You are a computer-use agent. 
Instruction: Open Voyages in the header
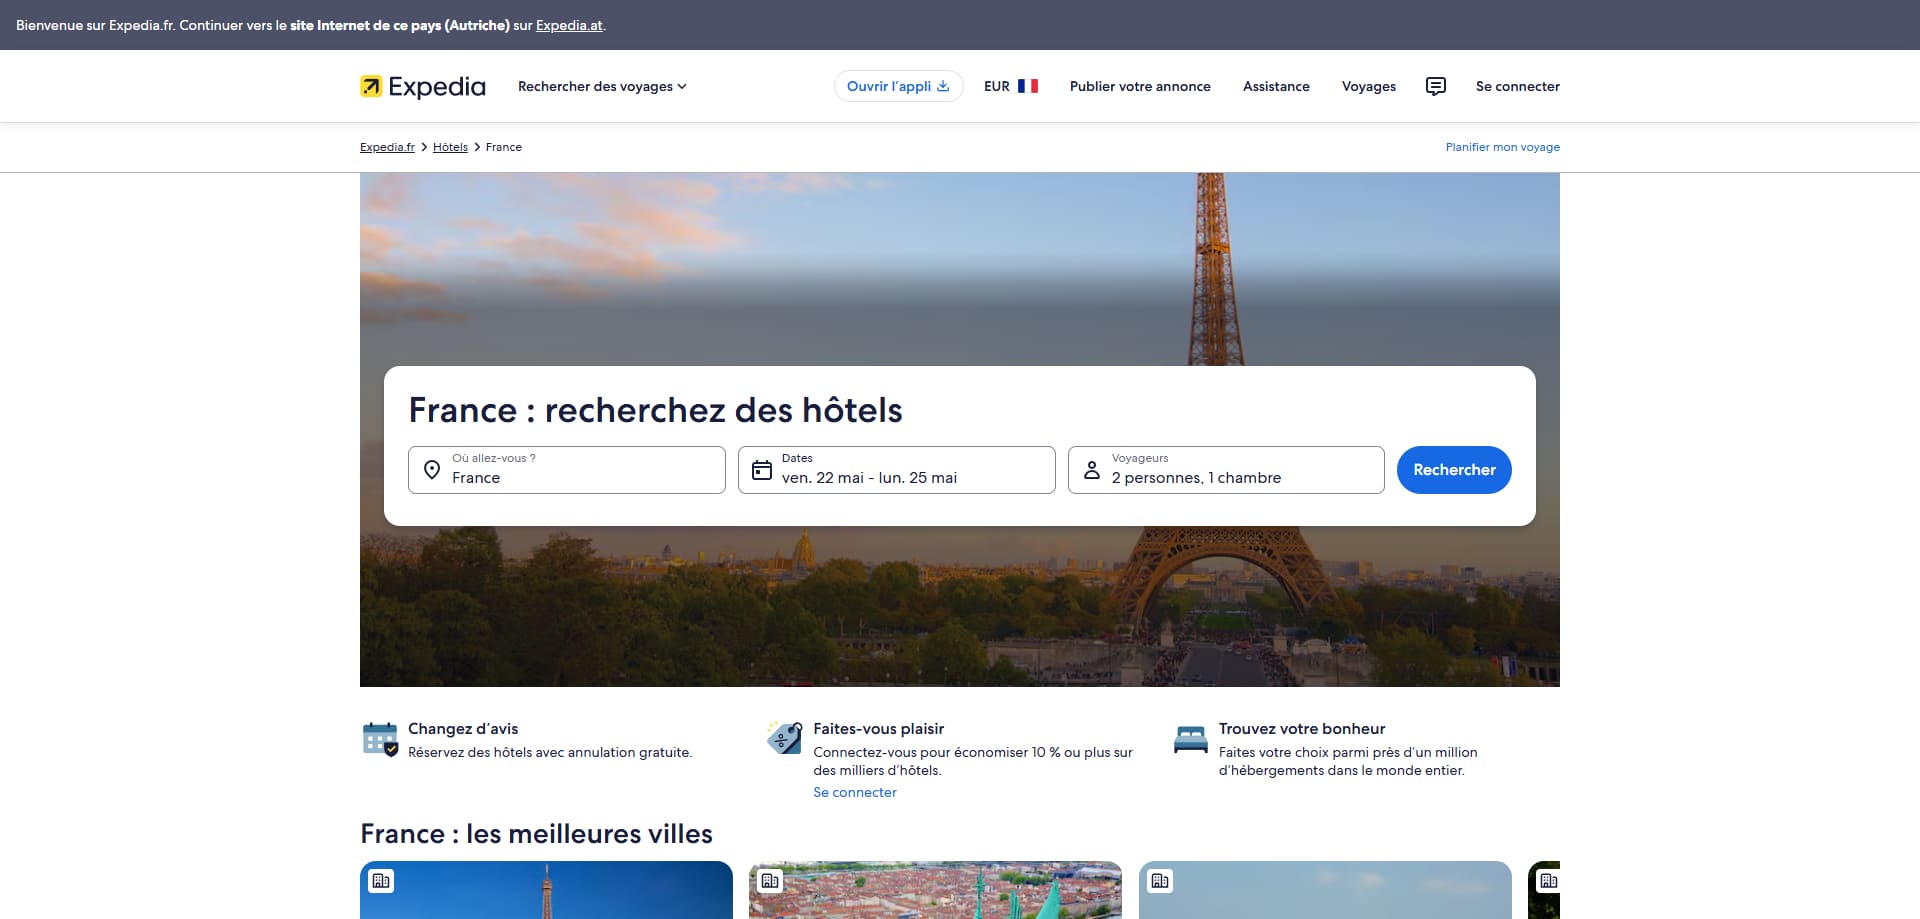click(x=1369, y=86)
